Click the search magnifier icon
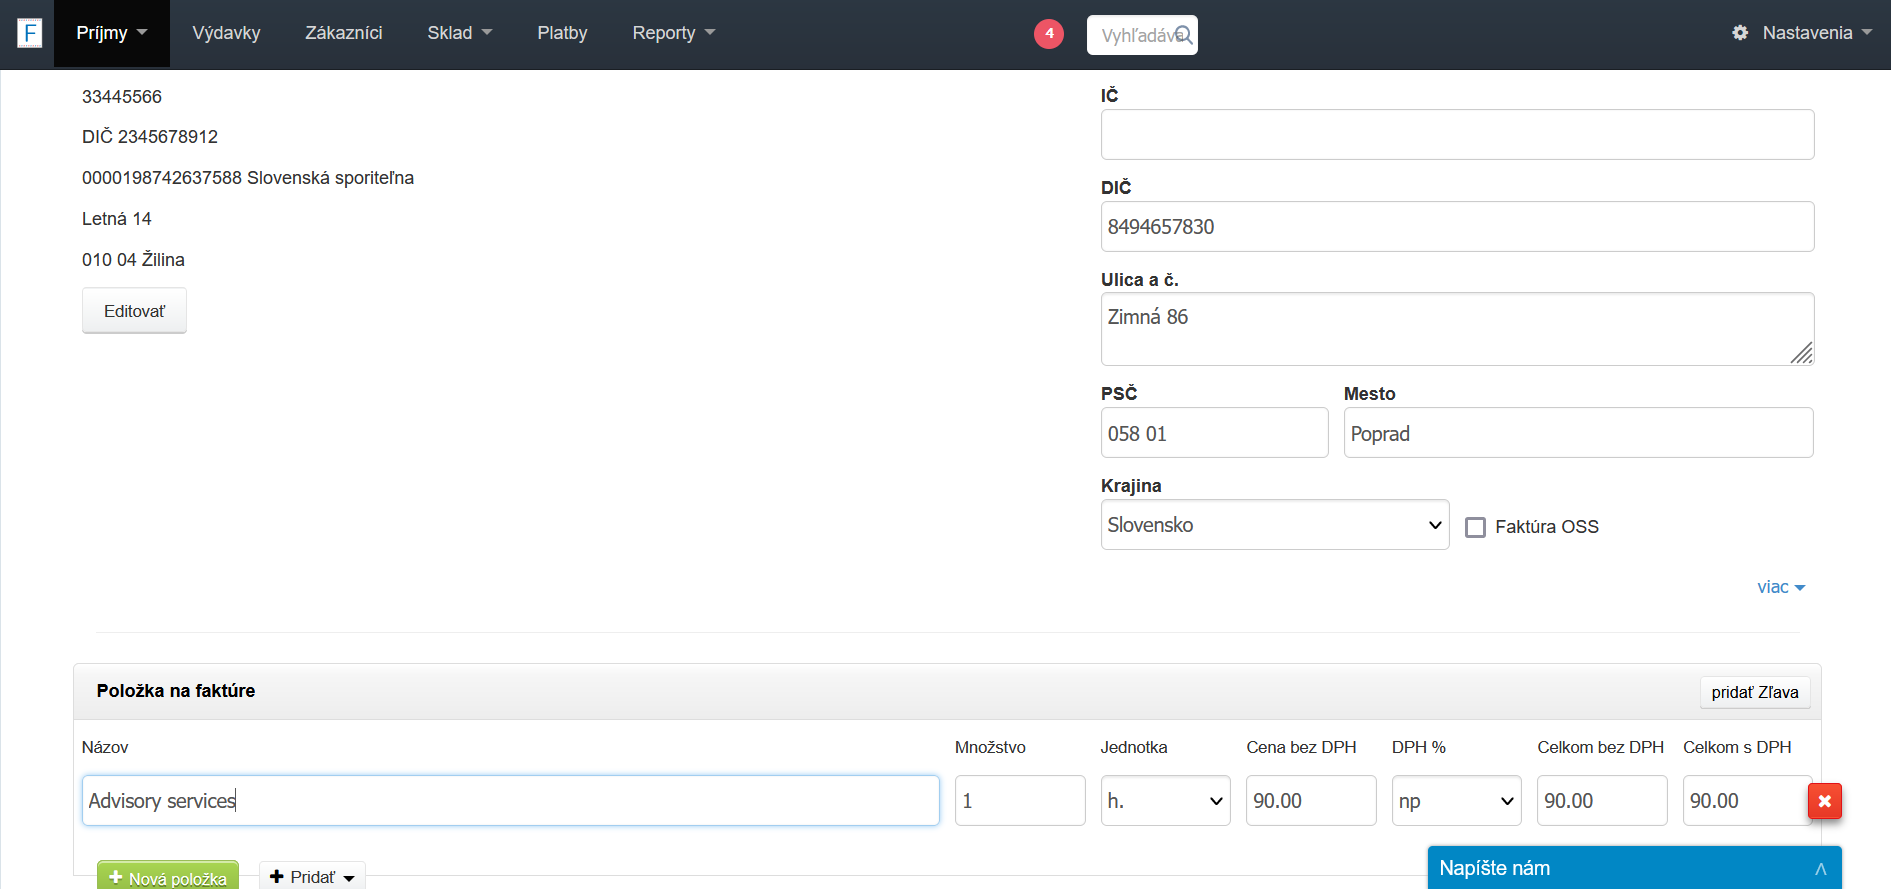The height and width of the screenshot is (889, 1891). pos(1183,35)
